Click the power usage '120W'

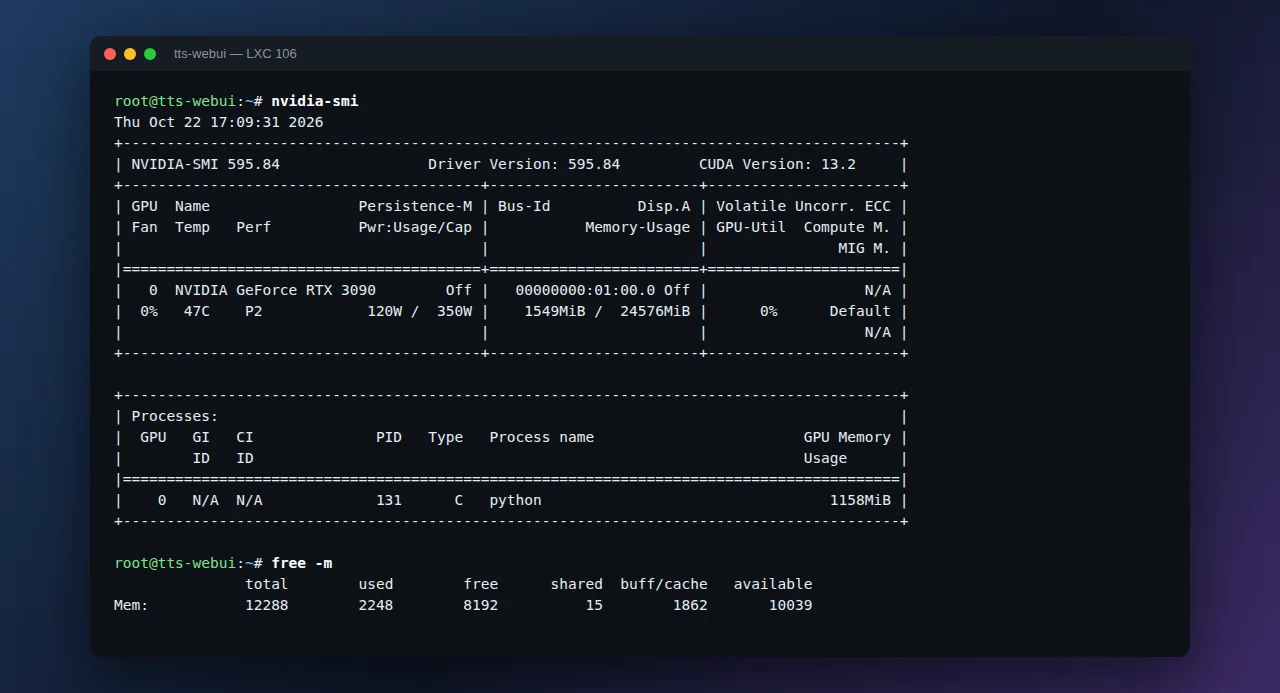pos(385,311)
